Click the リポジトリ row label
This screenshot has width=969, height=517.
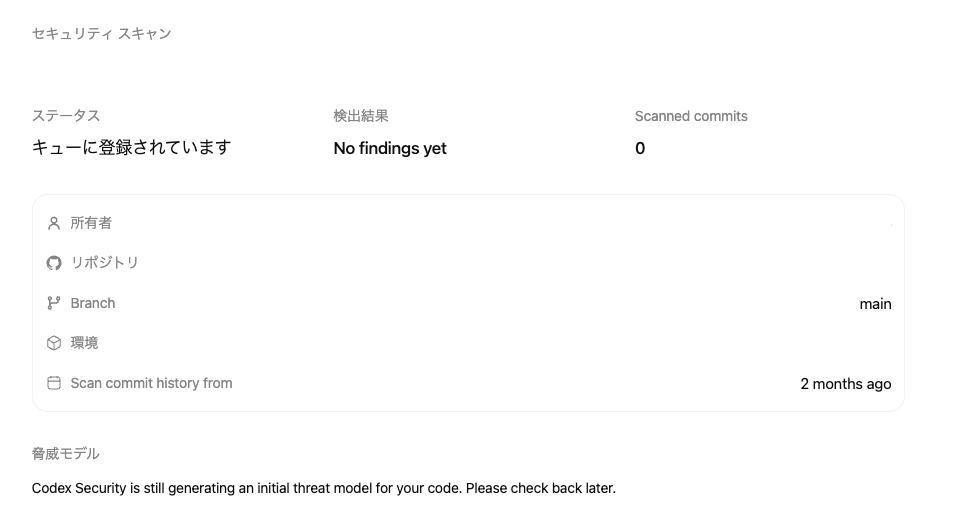pos(104,263)
